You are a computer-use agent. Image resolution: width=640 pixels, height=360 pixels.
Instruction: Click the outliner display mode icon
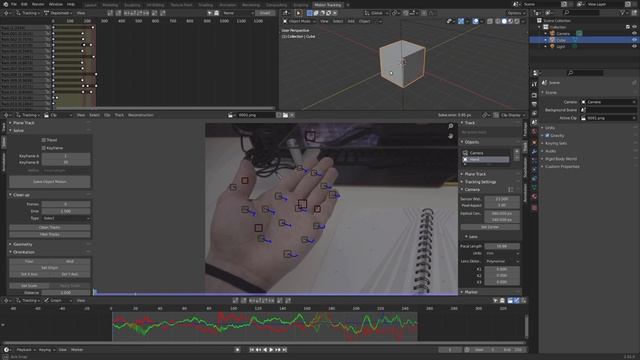549,13
